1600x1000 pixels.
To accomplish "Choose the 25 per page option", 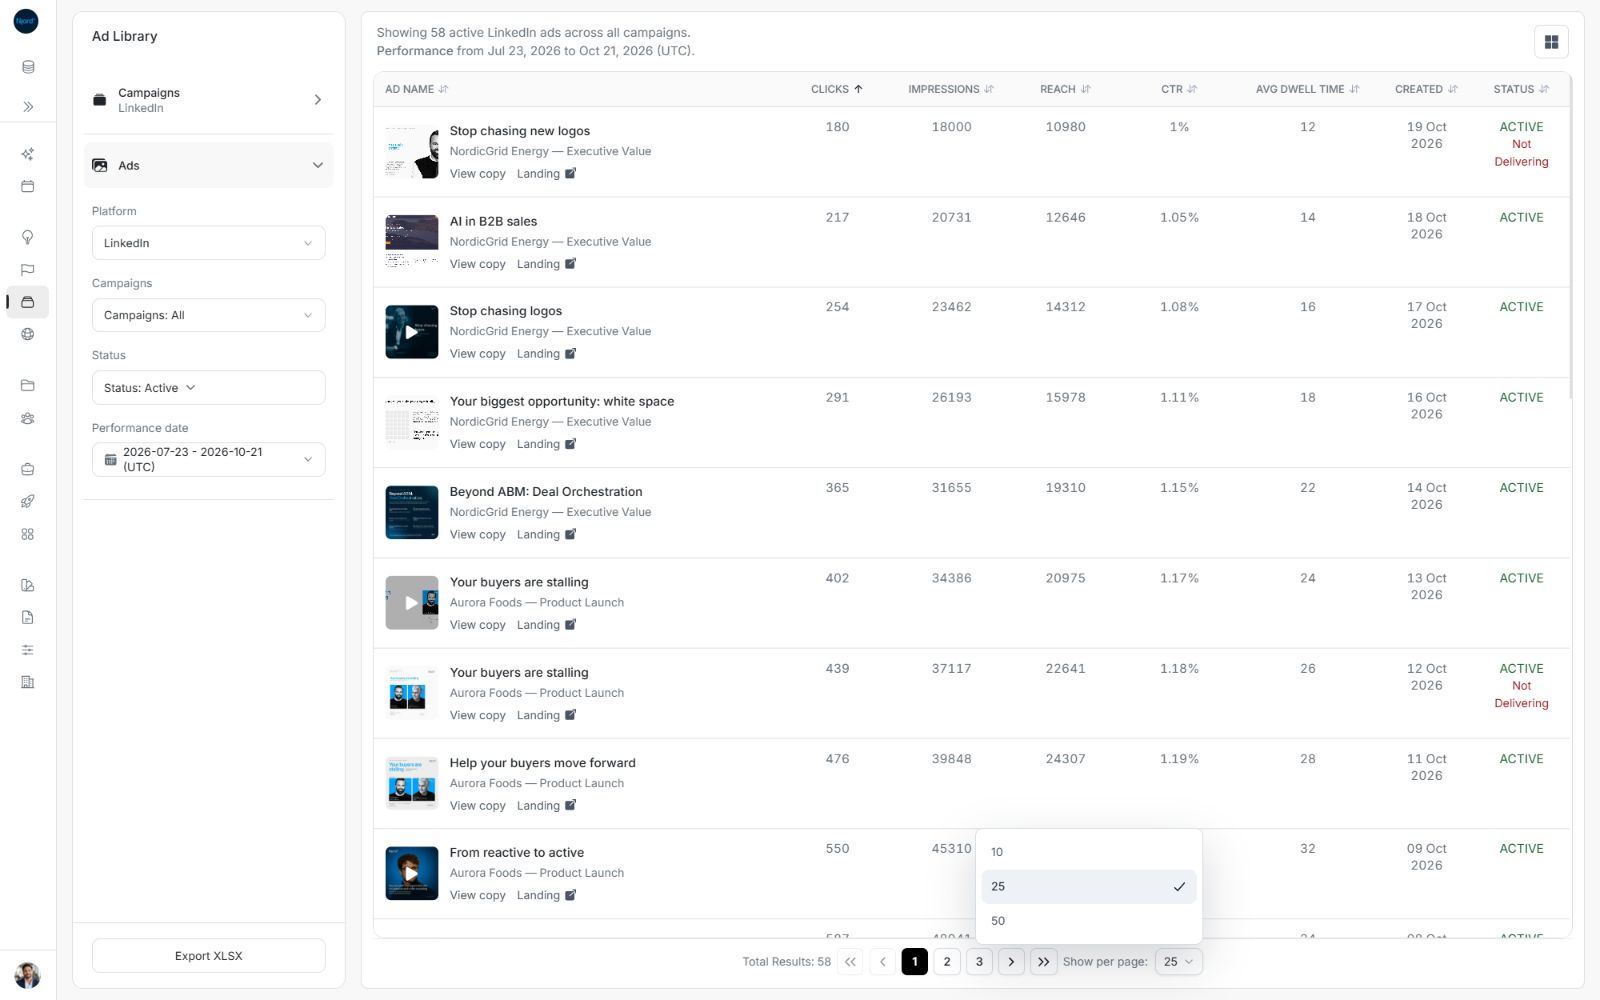I will coord(1089,887).
